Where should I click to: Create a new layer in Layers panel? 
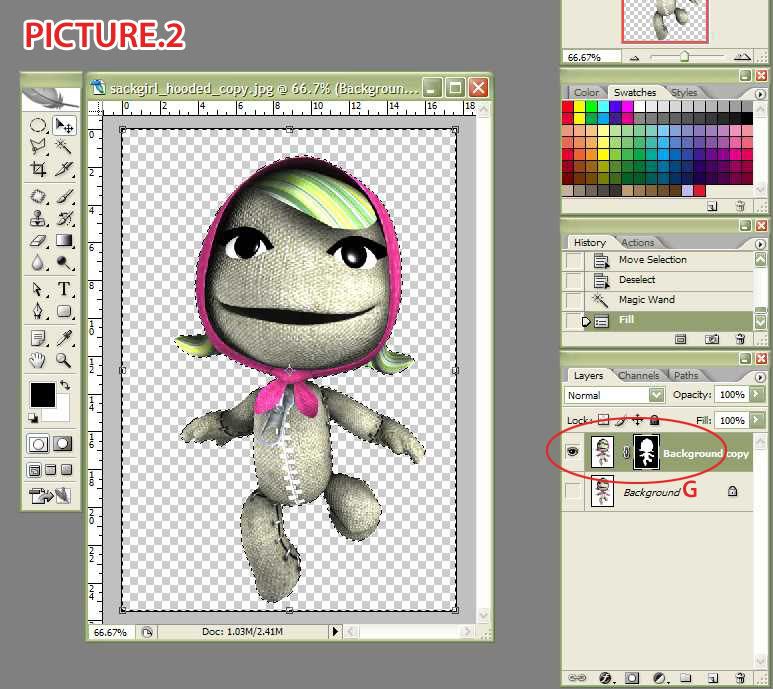point(712,679)
